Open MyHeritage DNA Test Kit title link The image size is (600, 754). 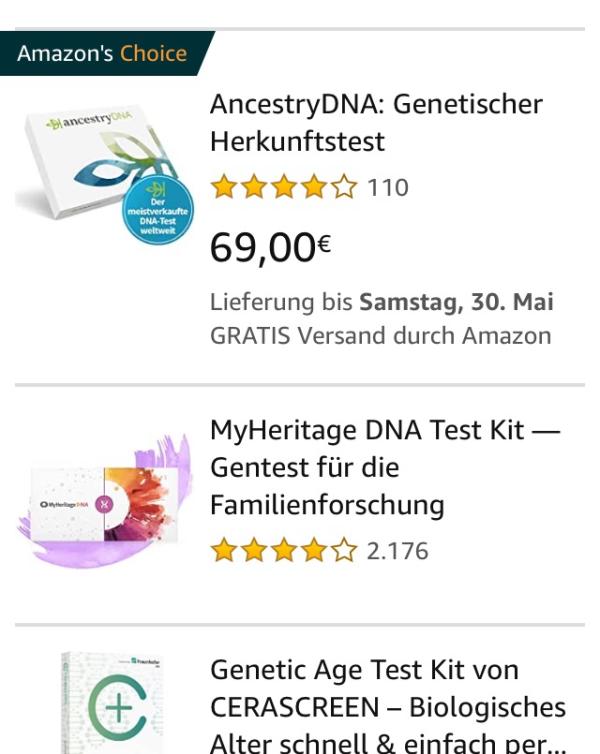[x=384, y=467]
